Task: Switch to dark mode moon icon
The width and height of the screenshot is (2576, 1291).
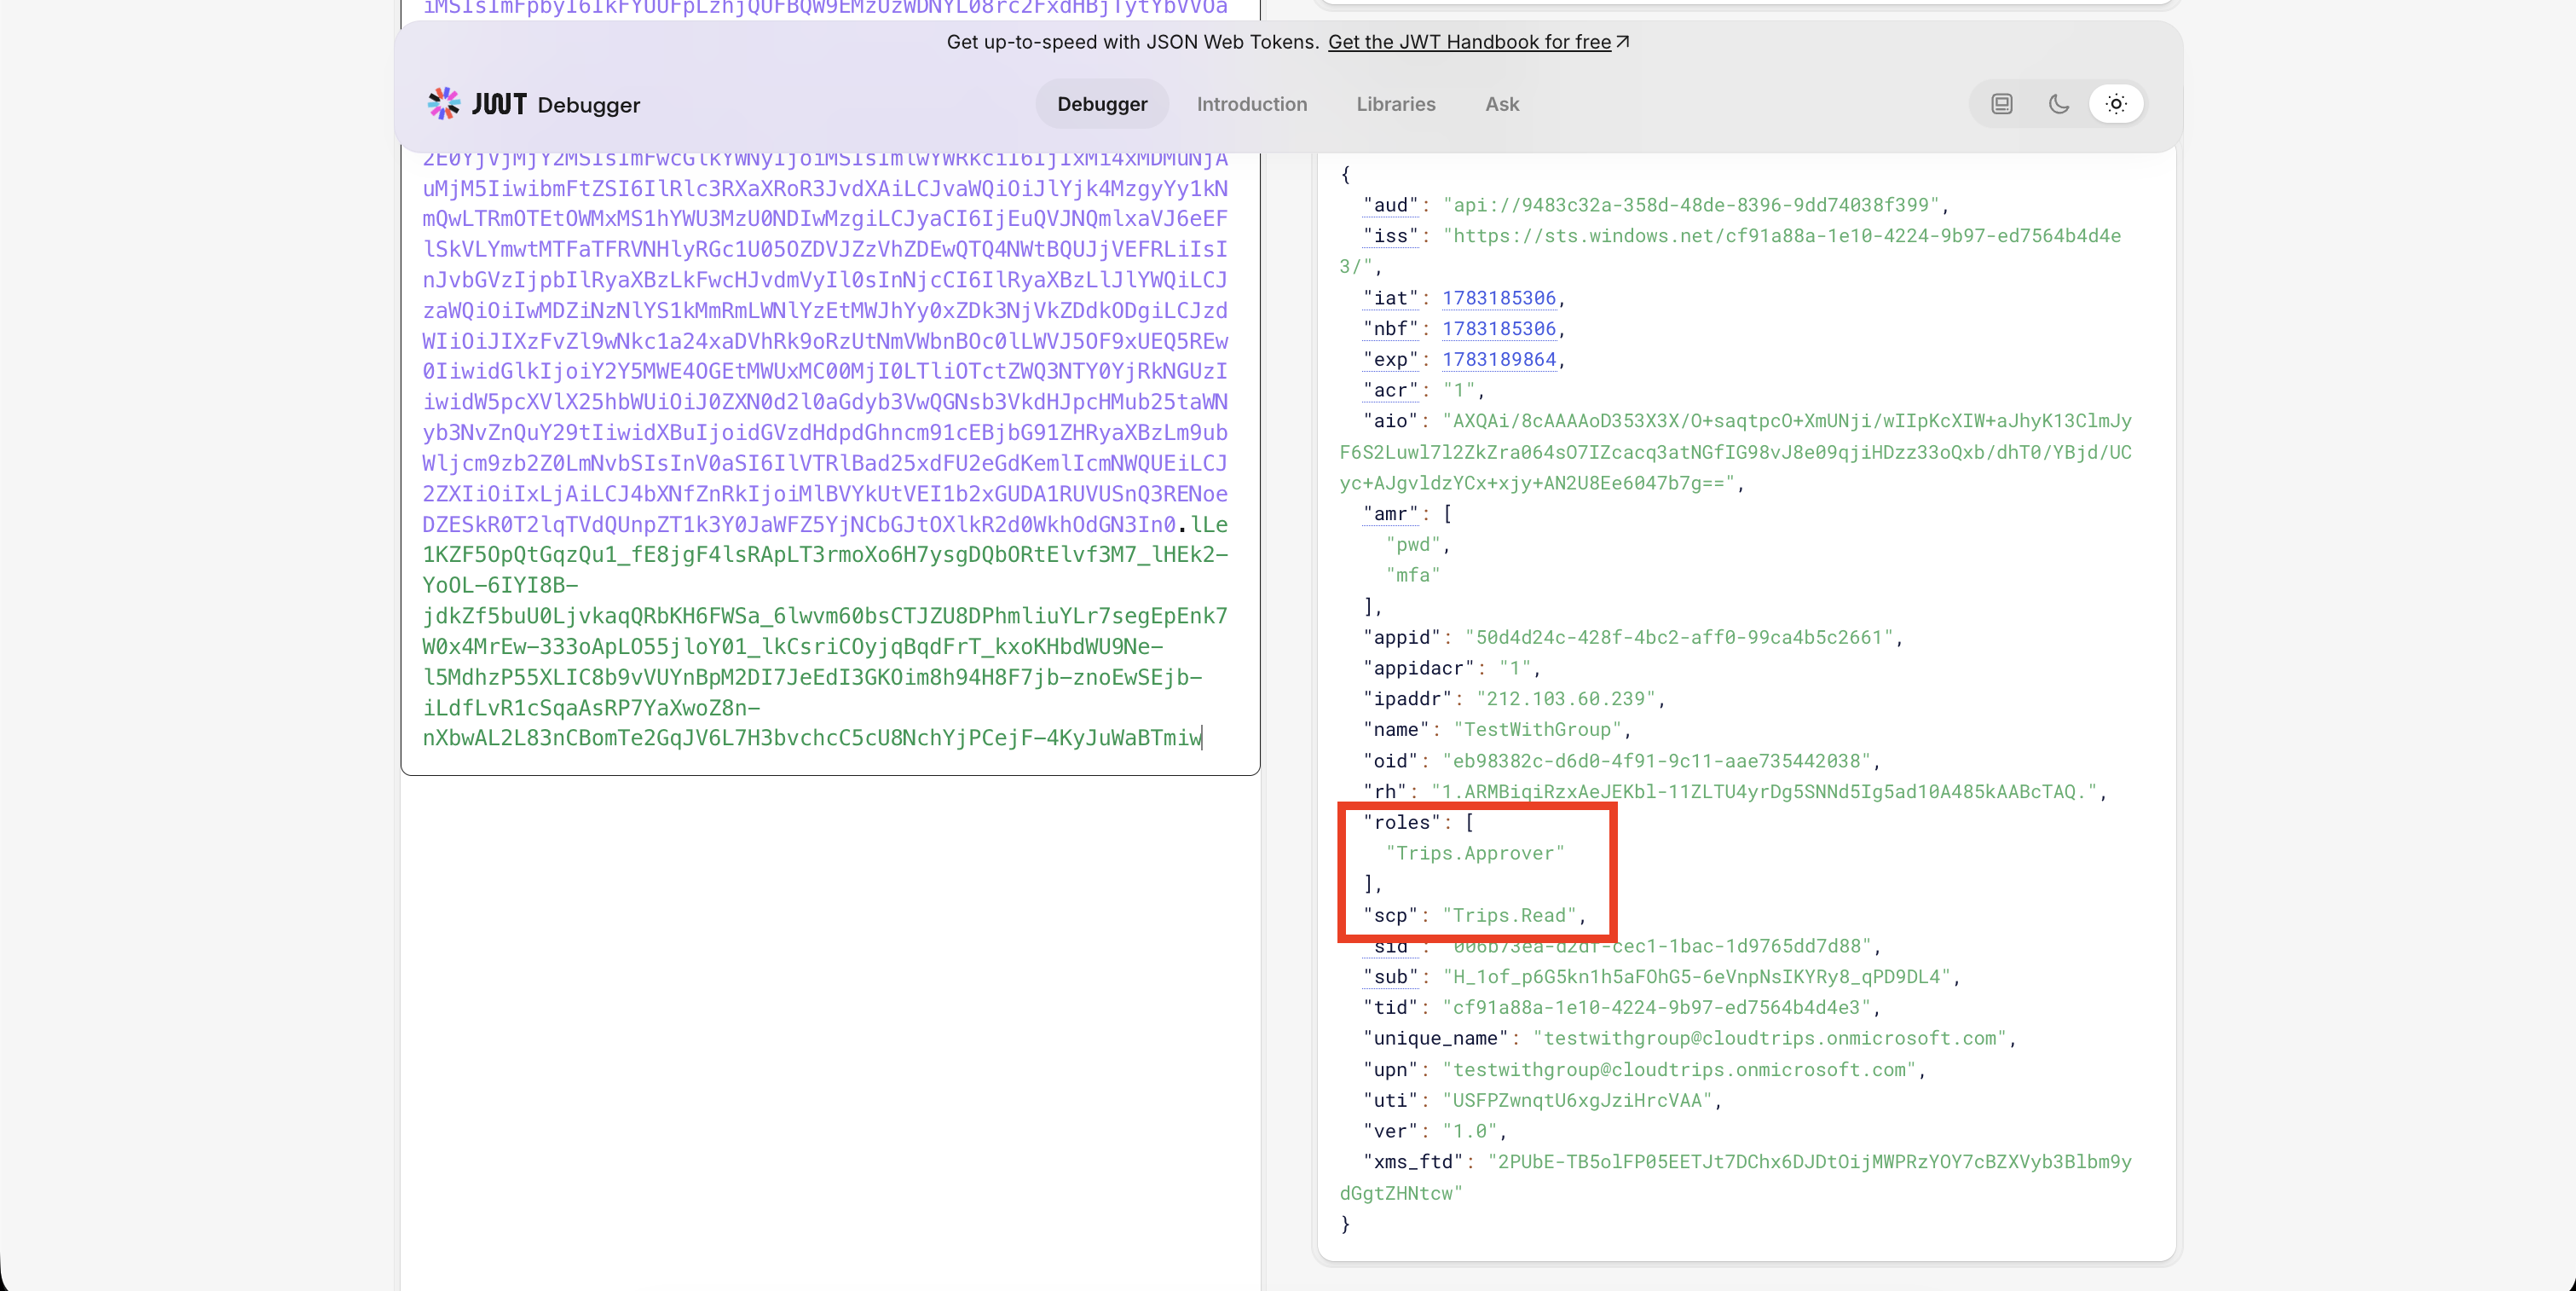Action: (x=2058, y=104)
